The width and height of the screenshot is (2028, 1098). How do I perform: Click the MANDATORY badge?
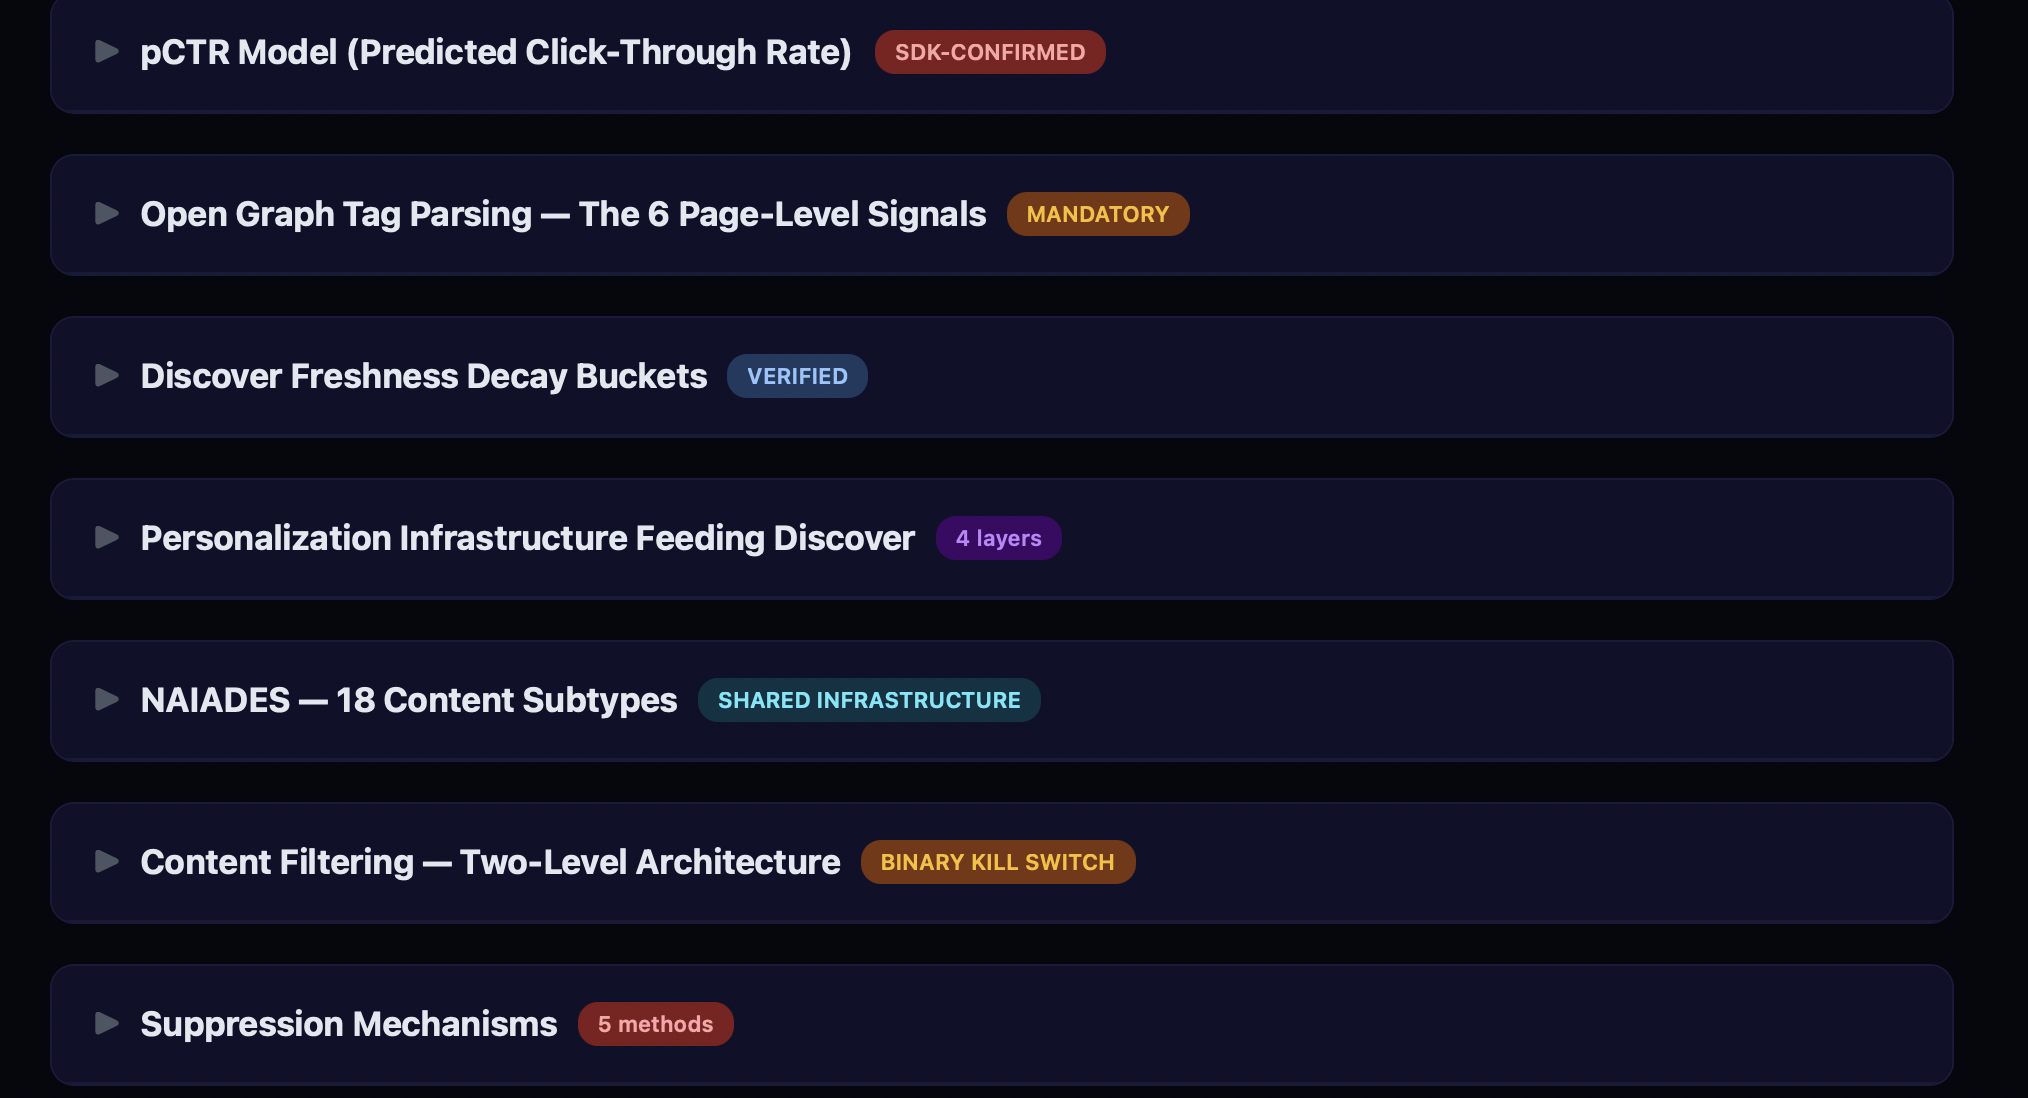pos(1097,214)
